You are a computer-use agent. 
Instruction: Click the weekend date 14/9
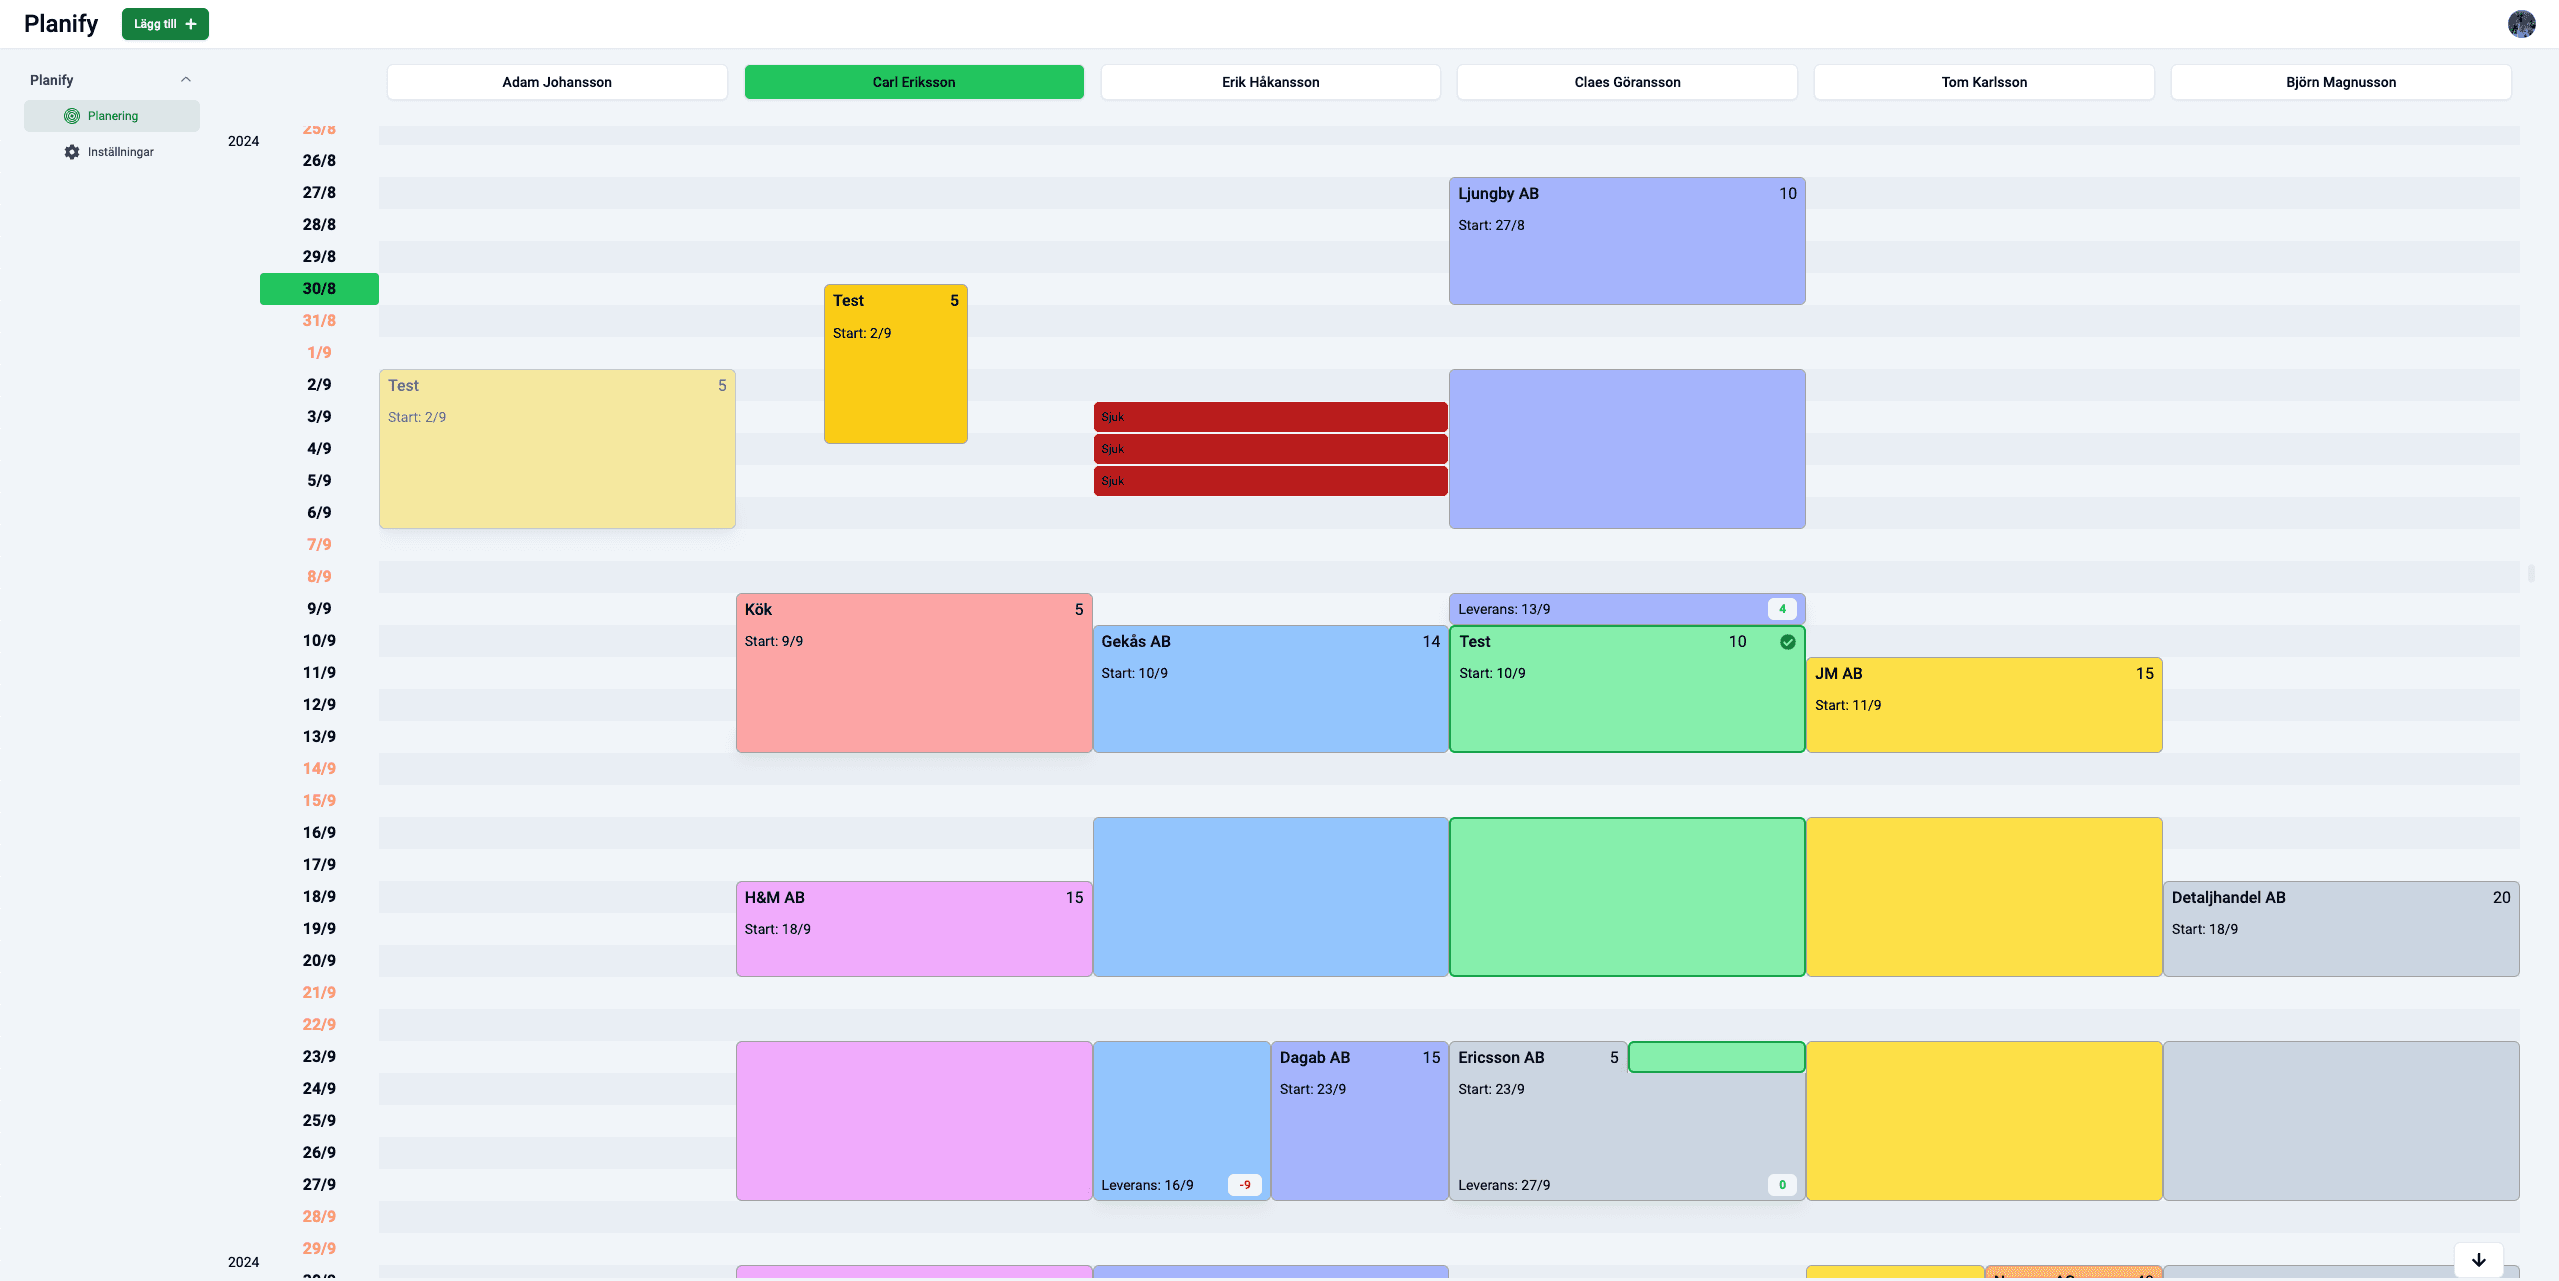319,769
